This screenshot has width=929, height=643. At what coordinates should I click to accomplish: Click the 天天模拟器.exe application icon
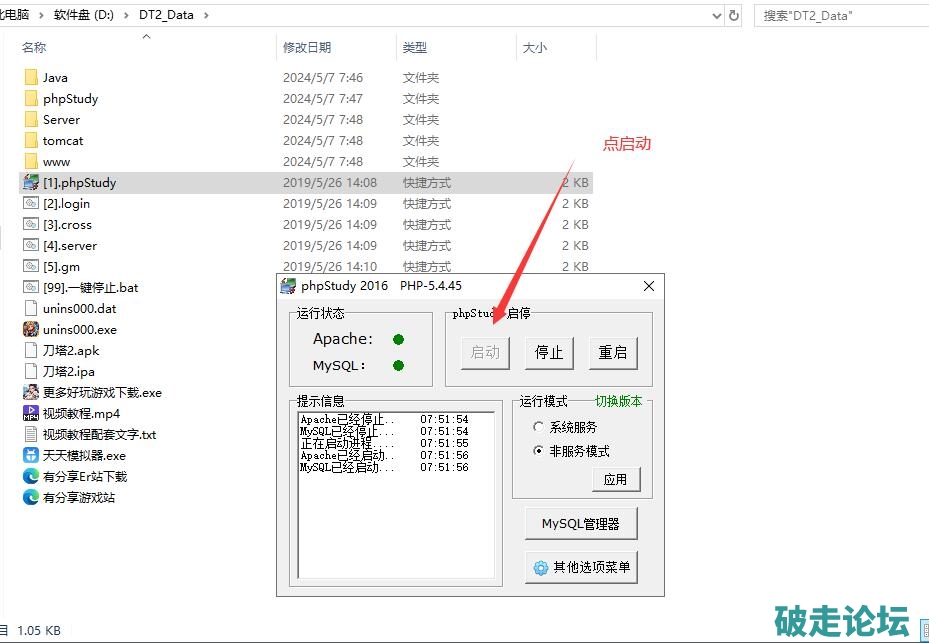pyautogui.click(x=31, y=456)
